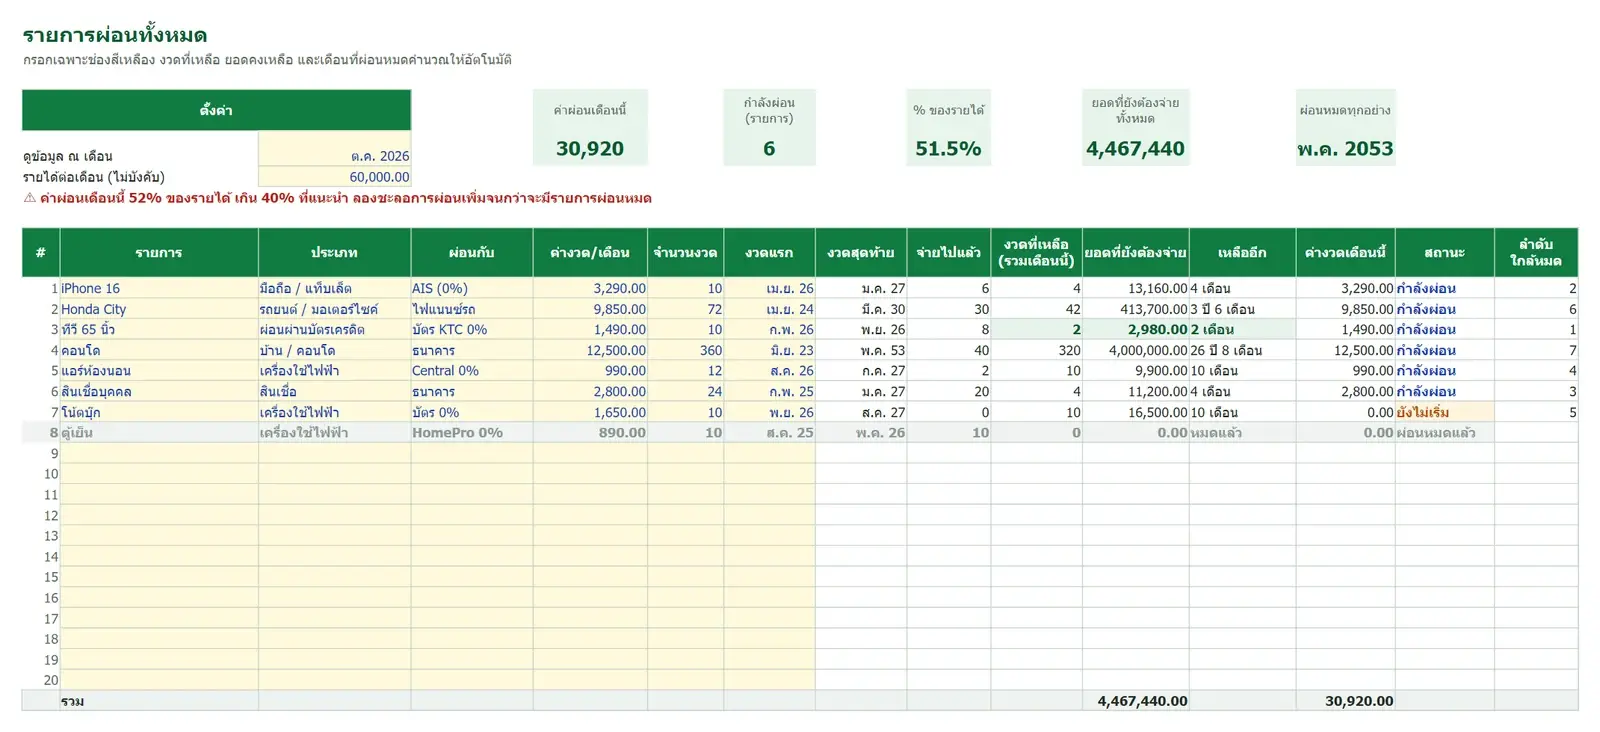
Task: Click the remaining time 26 ปี 8 เดือน
Action: 1242,350
